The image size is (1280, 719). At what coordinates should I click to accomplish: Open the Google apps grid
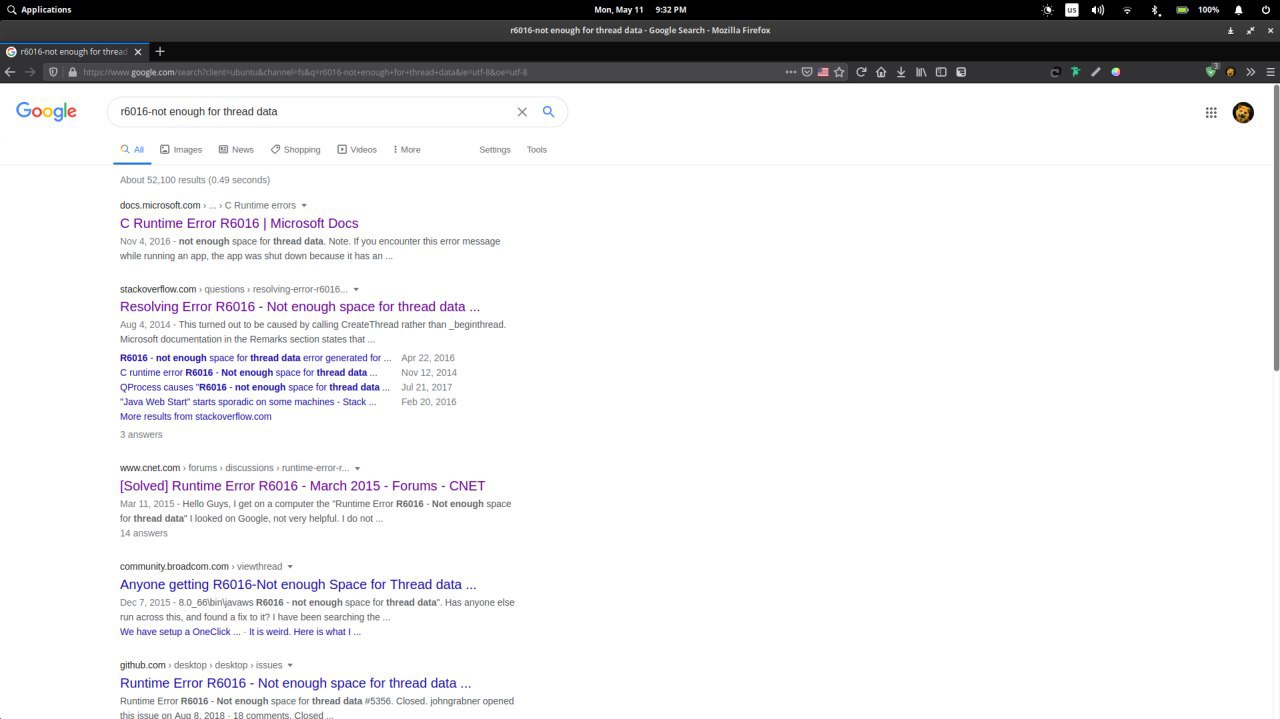click(x=1211, y=113)
